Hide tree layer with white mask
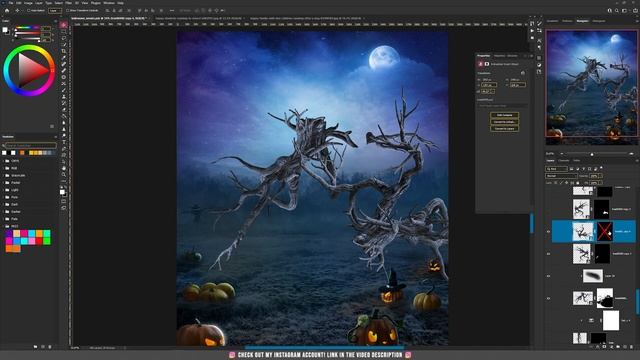640x360 pixels. (x=548, y=298)
